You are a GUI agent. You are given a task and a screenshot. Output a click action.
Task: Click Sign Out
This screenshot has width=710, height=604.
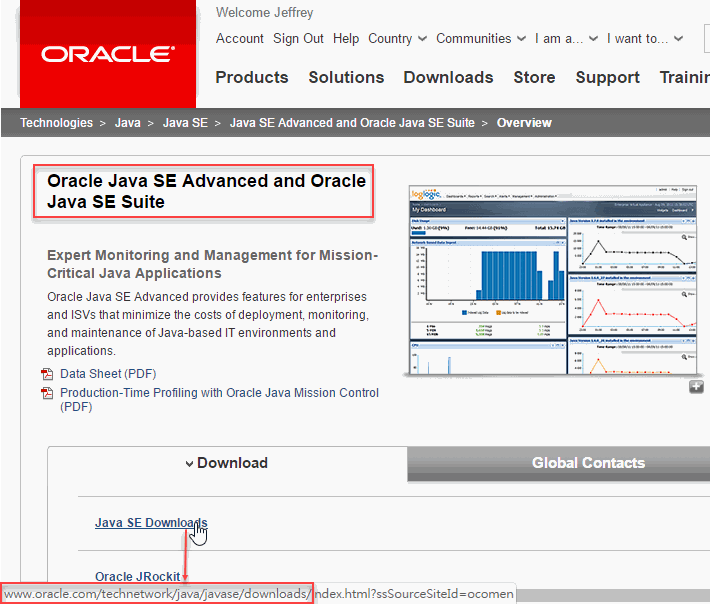(298, 38)
